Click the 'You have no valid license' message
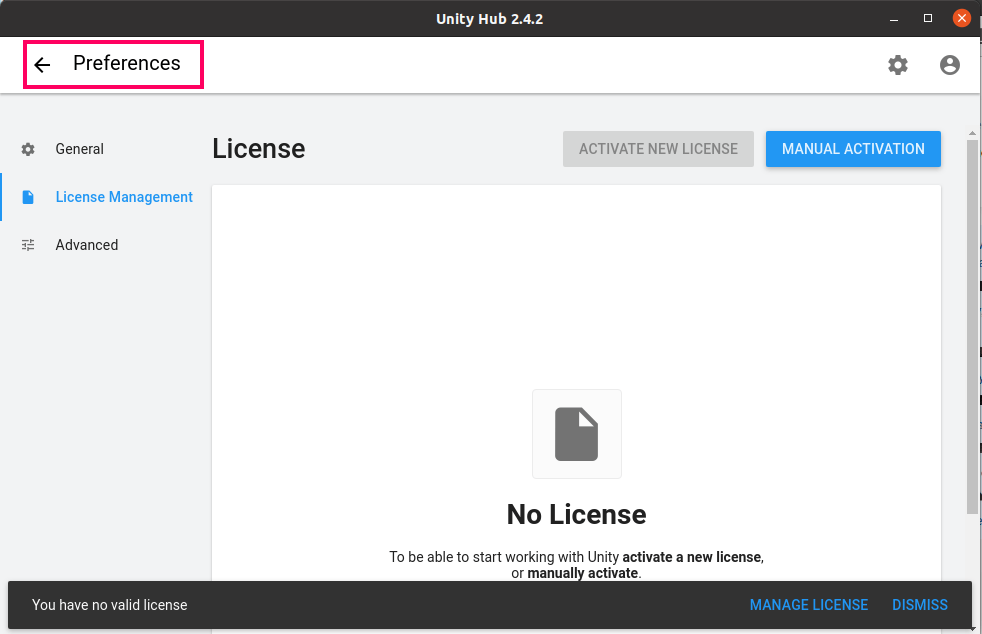 [x=110, y=605]
